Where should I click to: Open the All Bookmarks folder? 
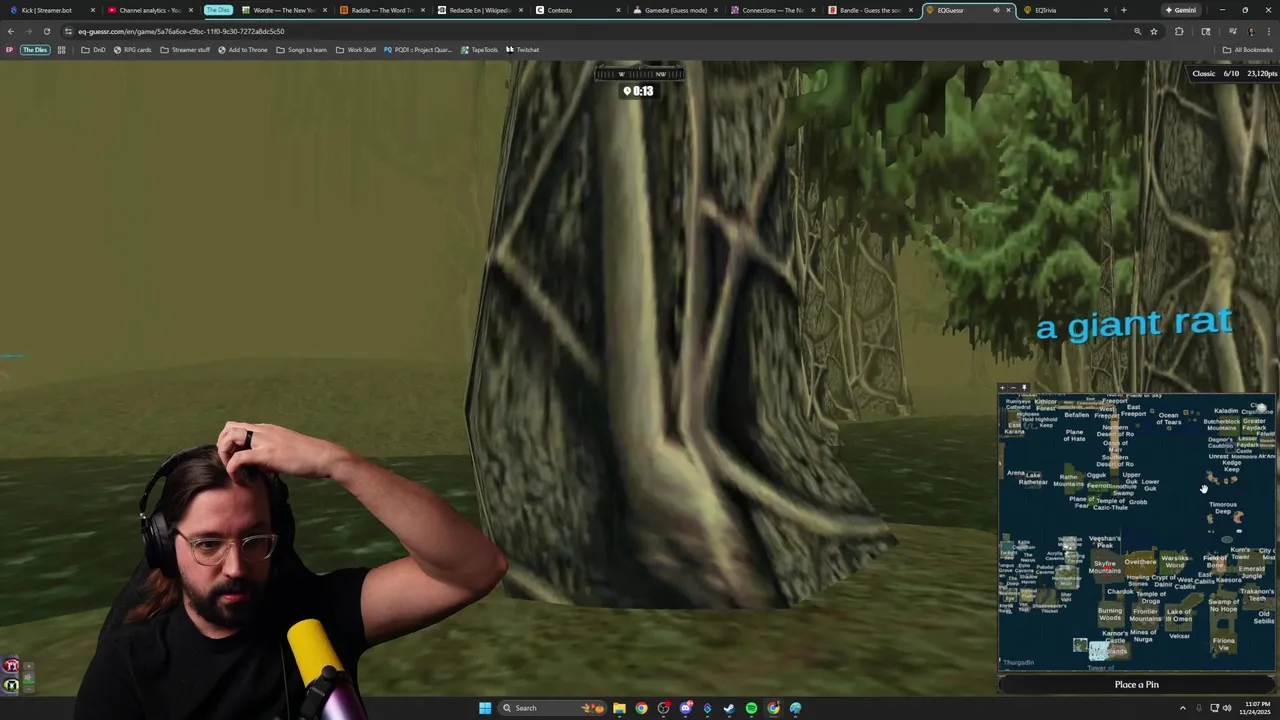coord(1247,50)
